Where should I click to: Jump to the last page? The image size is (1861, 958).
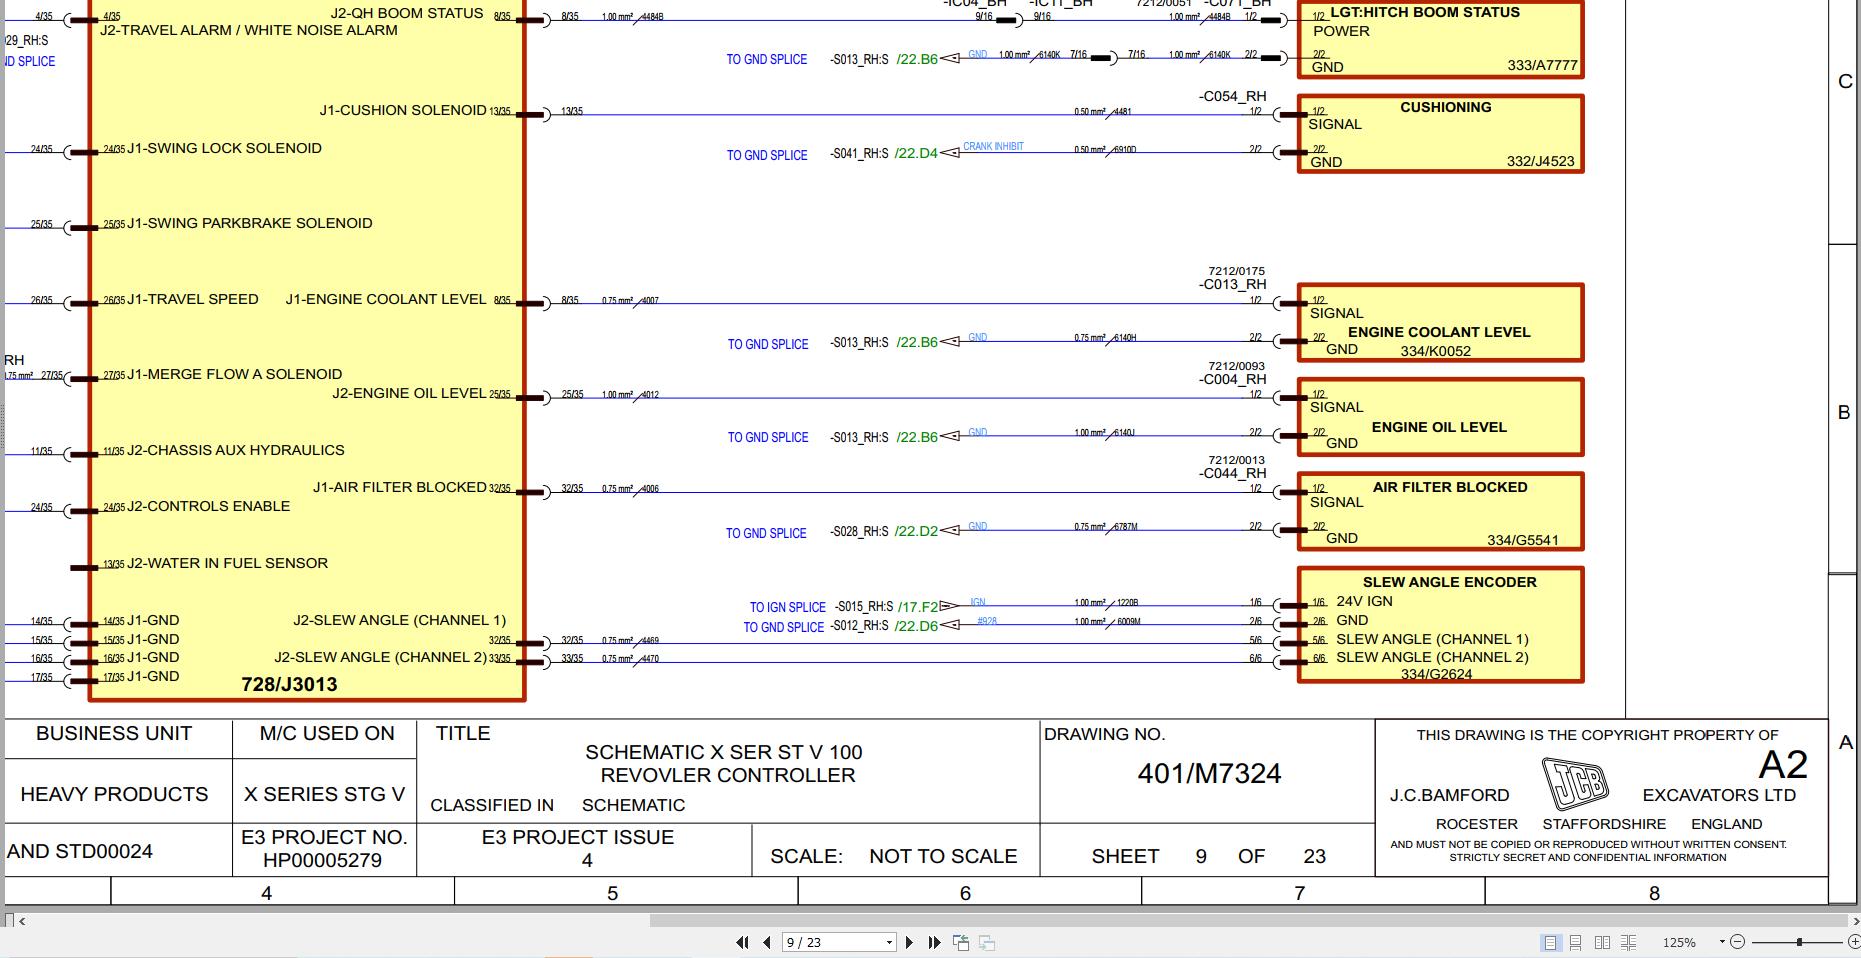pos(934,942)
